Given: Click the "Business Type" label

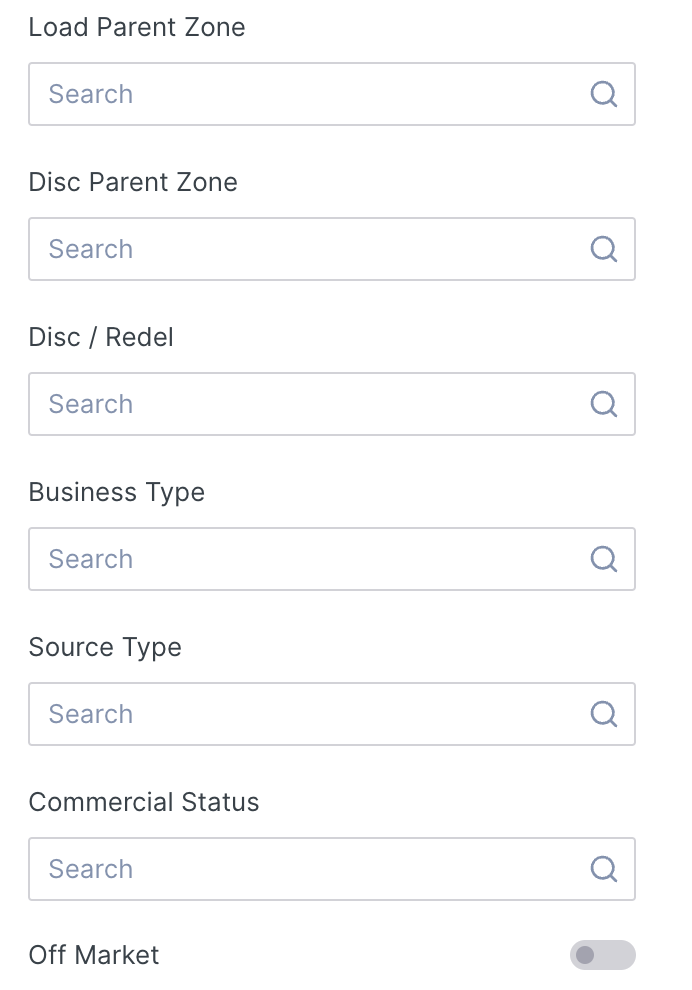Looking at the screenshot, I should click(117, 492).
